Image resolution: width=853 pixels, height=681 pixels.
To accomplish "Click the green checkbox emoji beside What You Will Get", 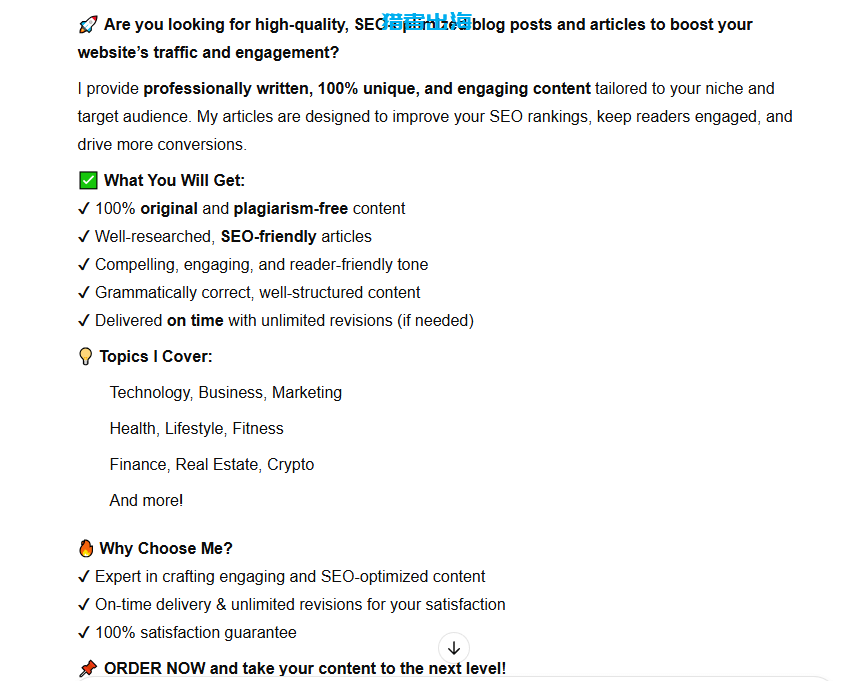I will click(x=88, y=180).
